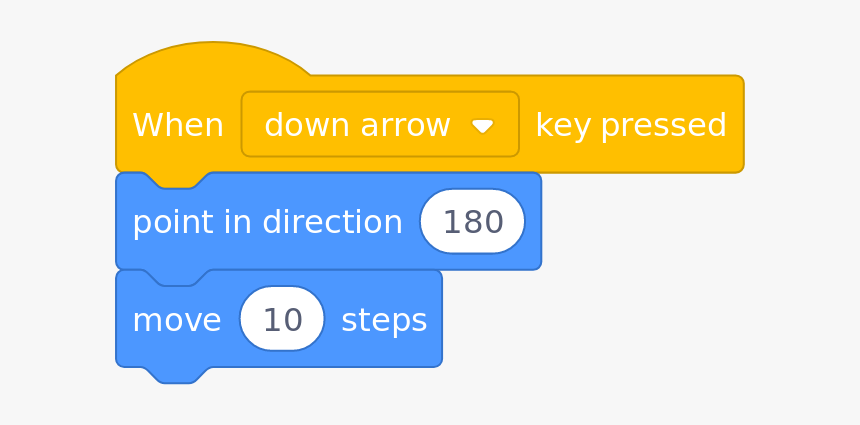The image size is (860, 425).
Task: Click the "When" label on the hat block
Action: 177,125
